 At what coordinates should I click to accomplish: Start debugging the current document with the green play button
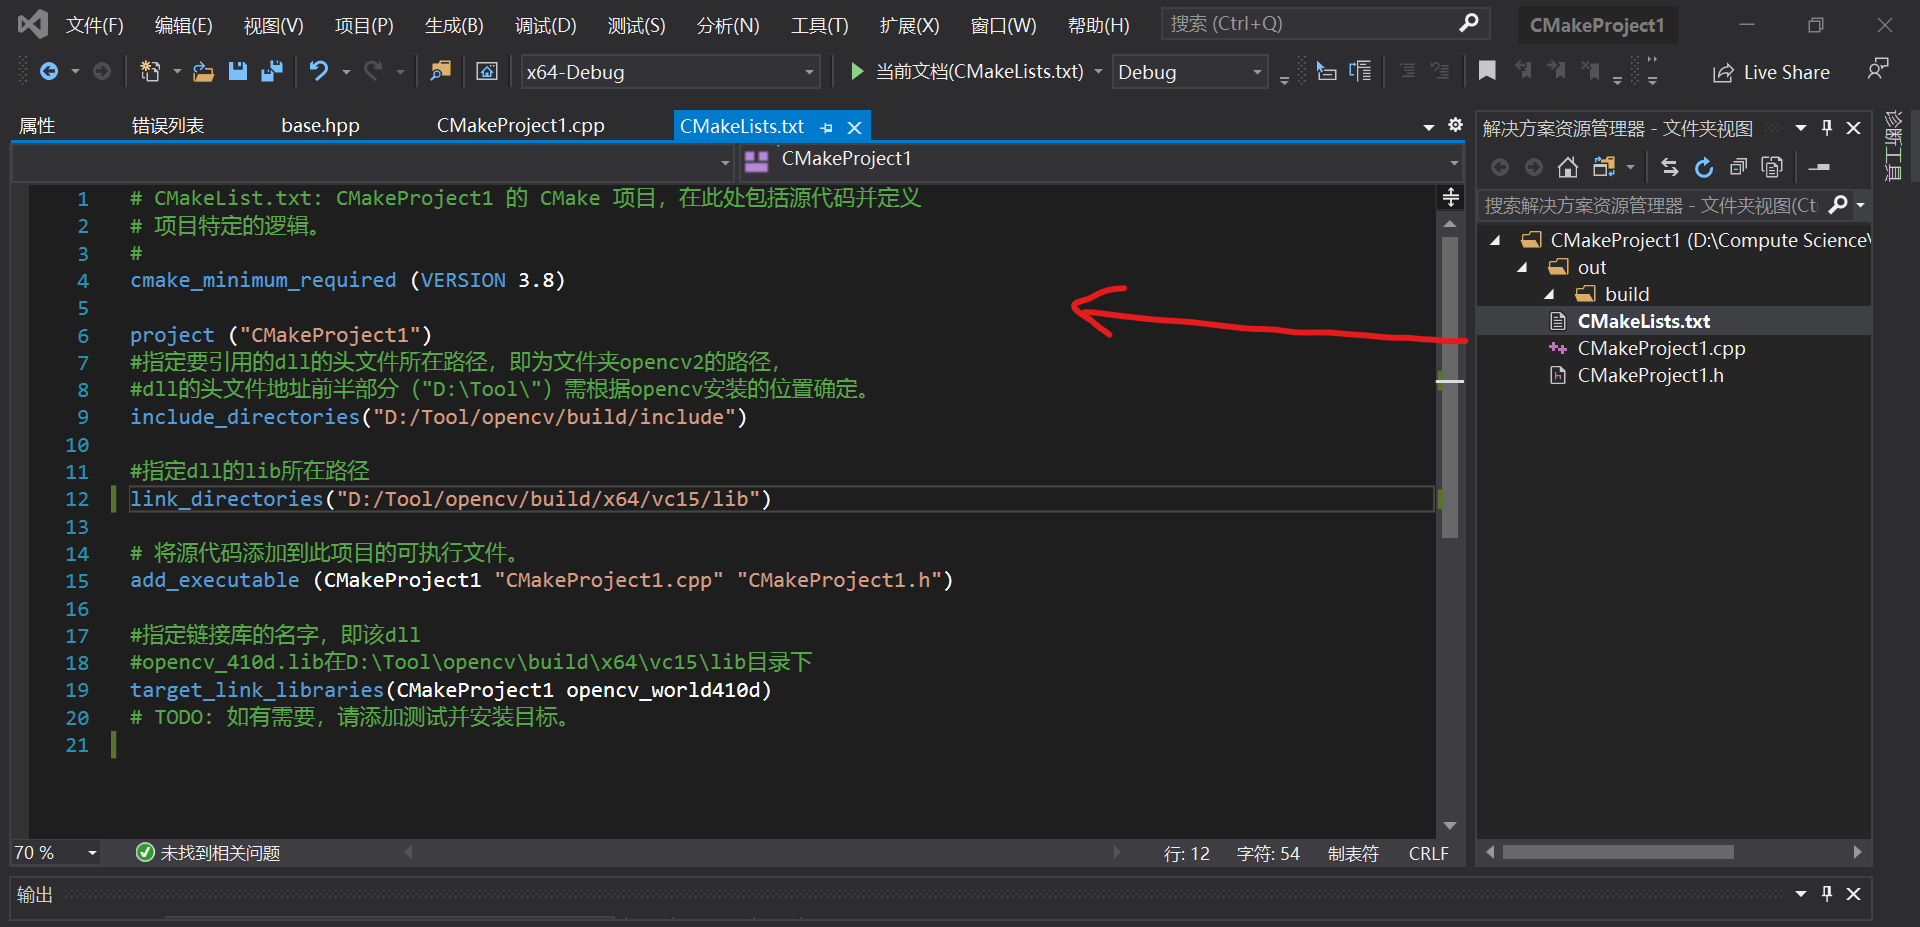pyautogui.click(x=857, y=71)
